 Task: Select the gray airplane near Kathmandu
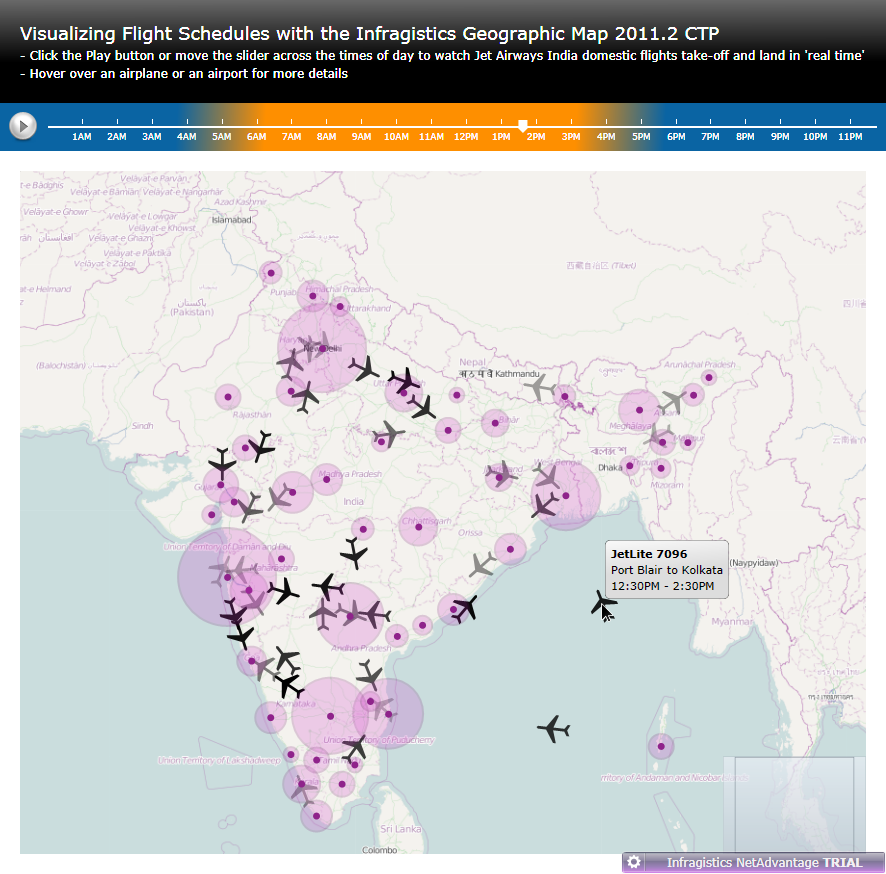click(x=540, y=387)
